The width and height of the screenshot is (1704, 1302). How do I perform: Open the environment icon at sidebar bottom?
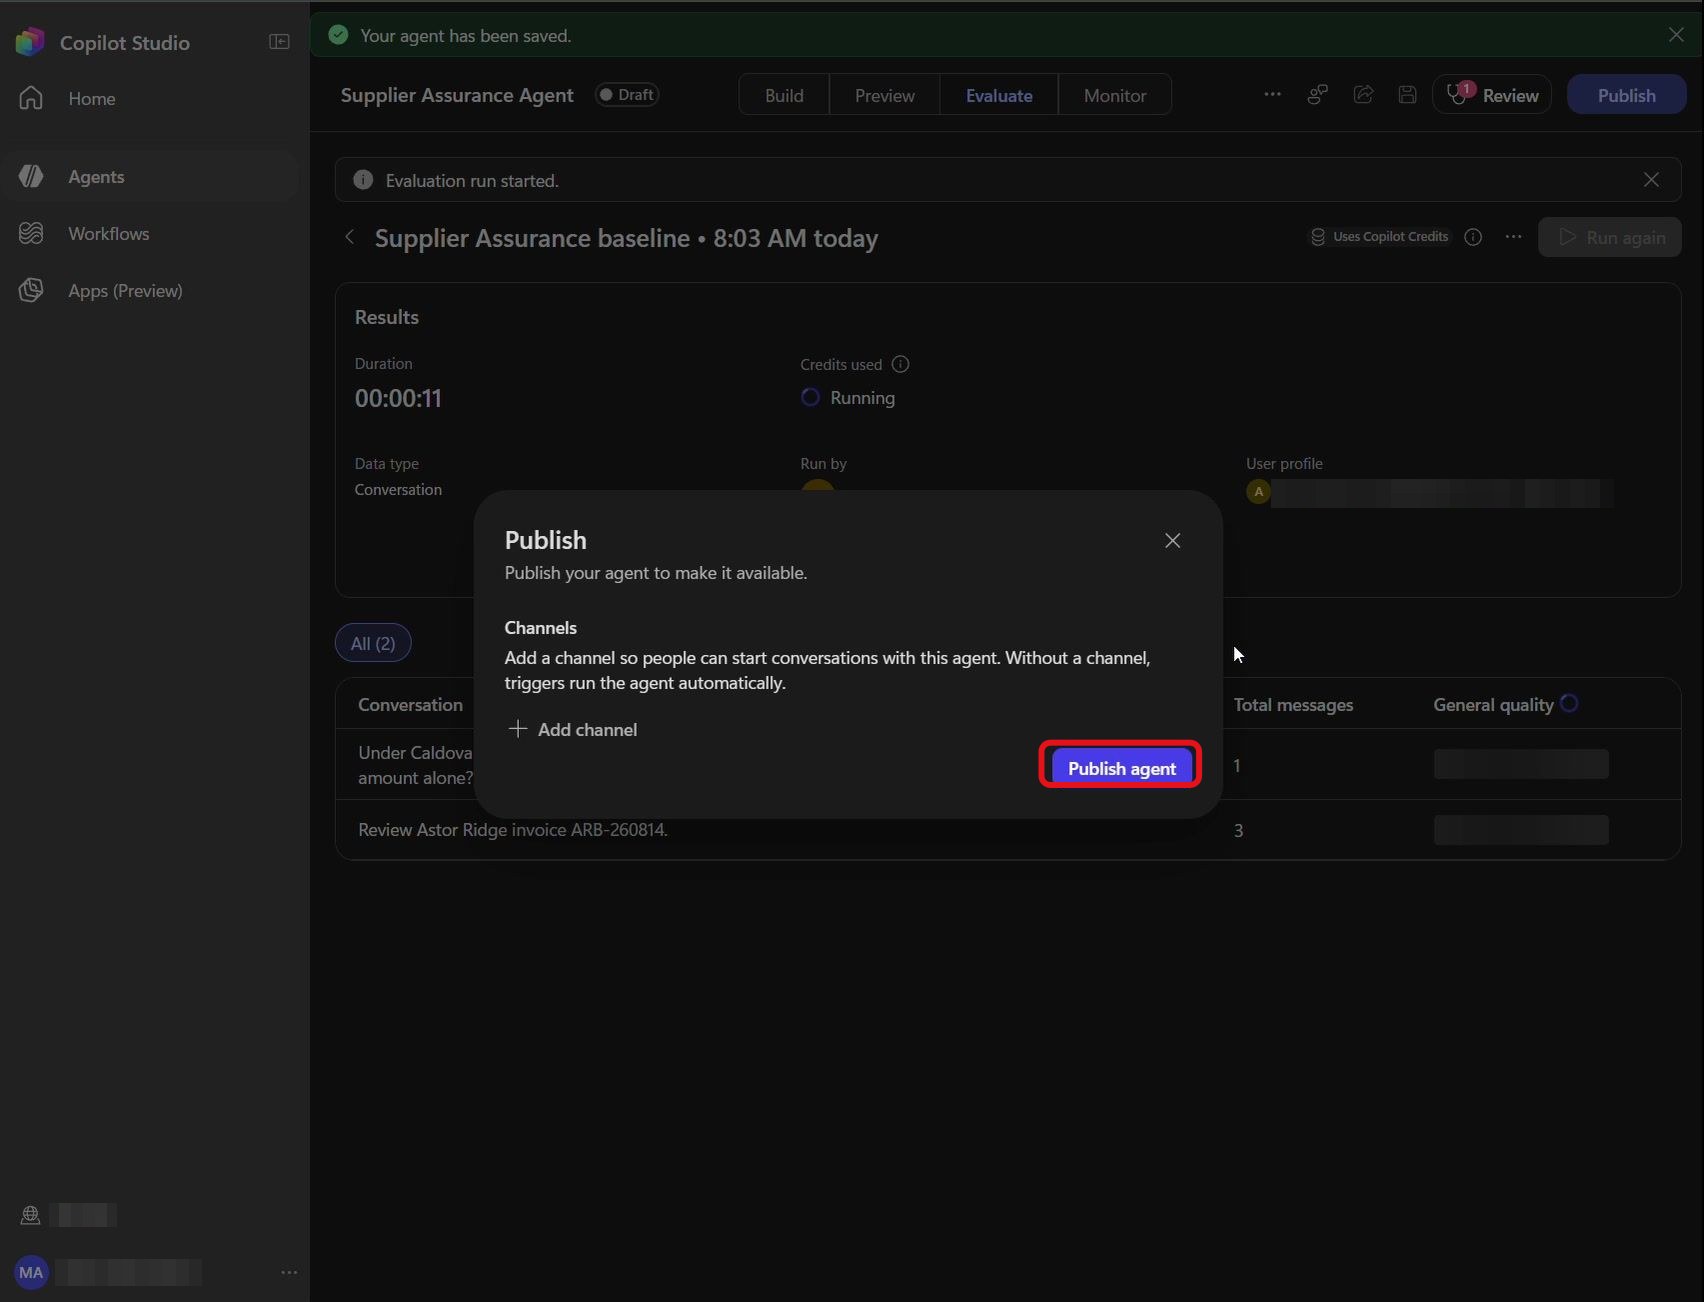[x=30, y=1215]
